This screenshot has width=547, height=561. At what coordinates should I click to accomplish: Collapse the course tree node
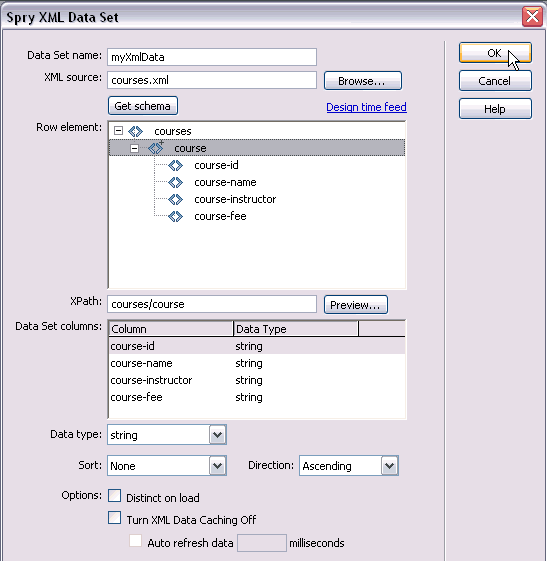(x=135, y=148)
